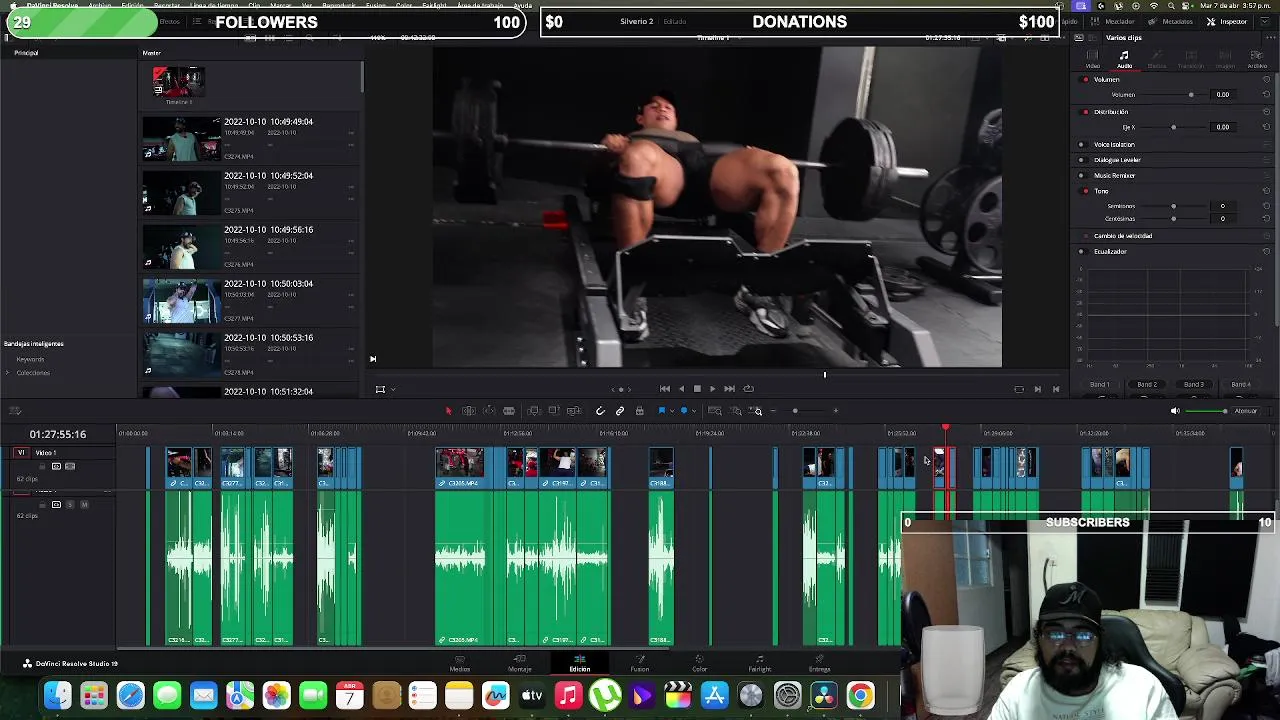The height and width of the screenshot is (720, 1280).
Task: Jump to the last frame
Action: click(729, 389)
